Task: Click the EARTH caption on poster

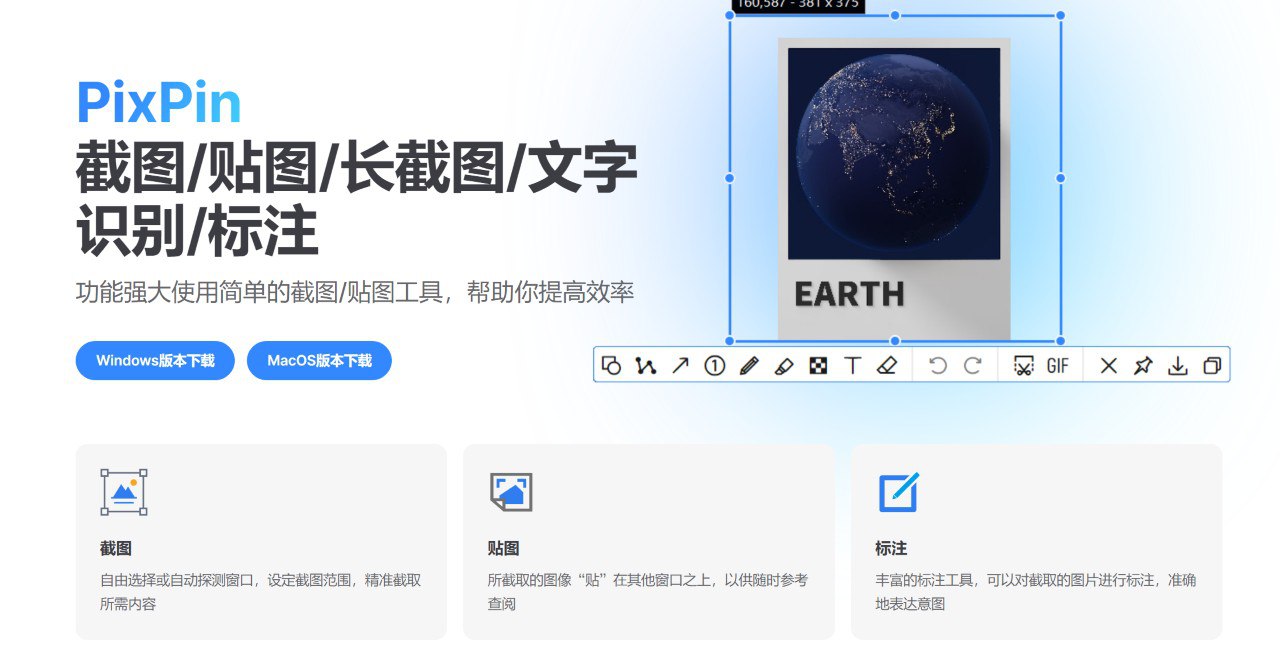Action: [849, 294]
